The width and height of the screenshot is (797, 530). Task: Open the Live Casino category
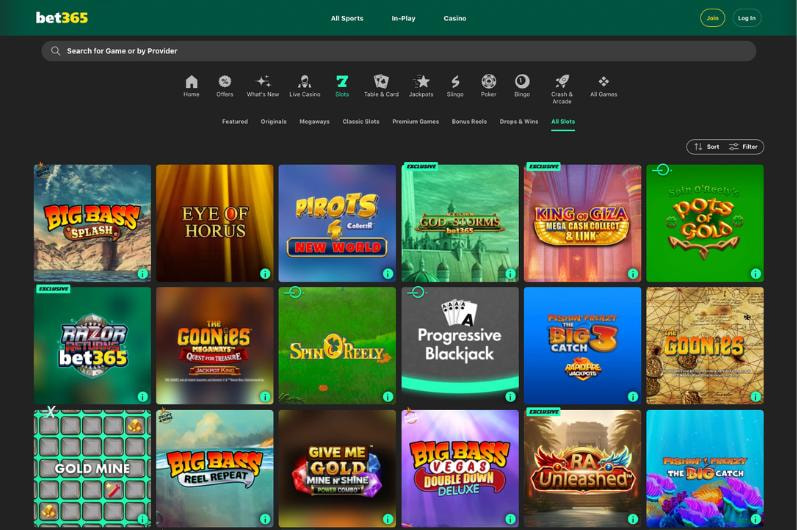pos(304,85)
